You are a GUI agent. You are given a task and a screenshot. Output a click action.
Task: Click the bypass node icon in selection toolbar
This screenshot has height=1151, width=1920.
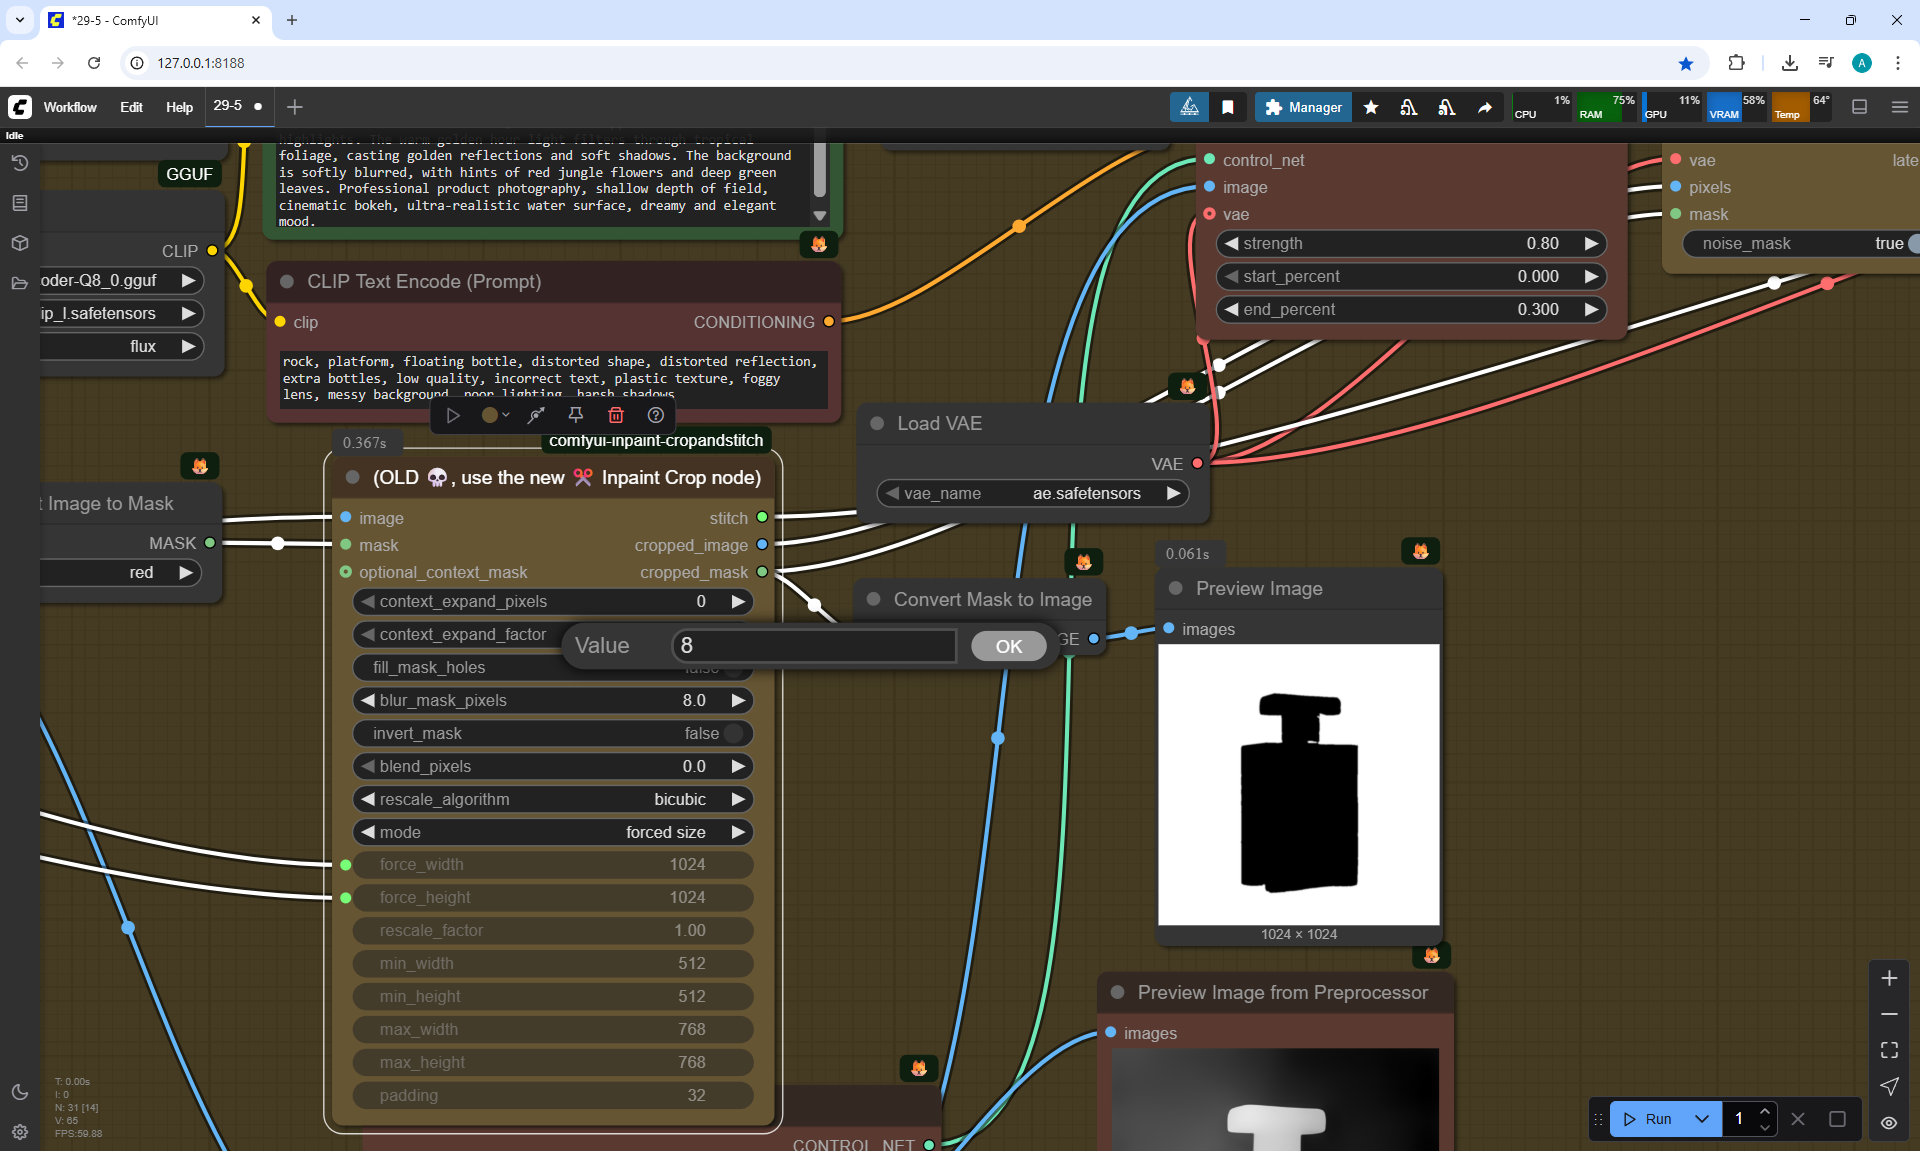click(x=536, y=415)
